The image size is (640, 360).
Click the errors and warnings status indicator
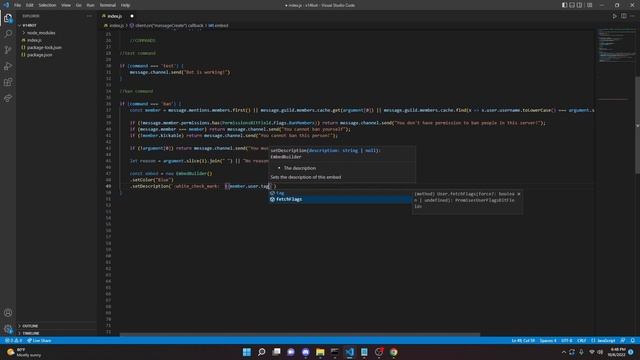click(x=13, y=340)
